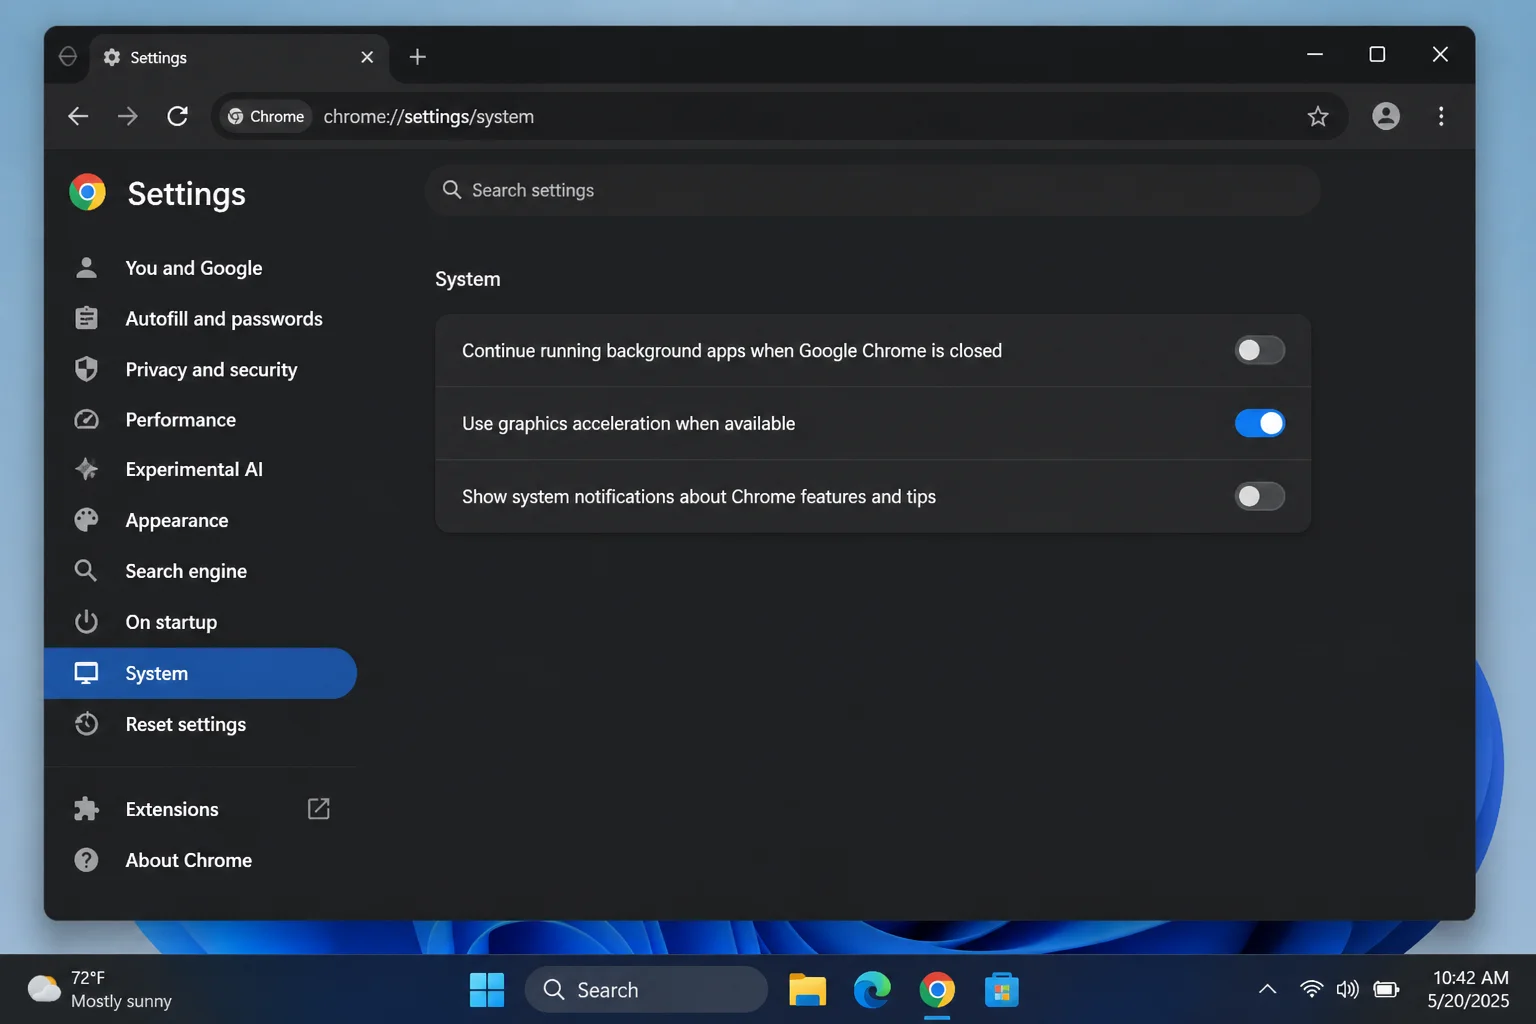The image size is (1536, 1024).
Task: Open the weather widget showing 72°F
Action: 100,989
